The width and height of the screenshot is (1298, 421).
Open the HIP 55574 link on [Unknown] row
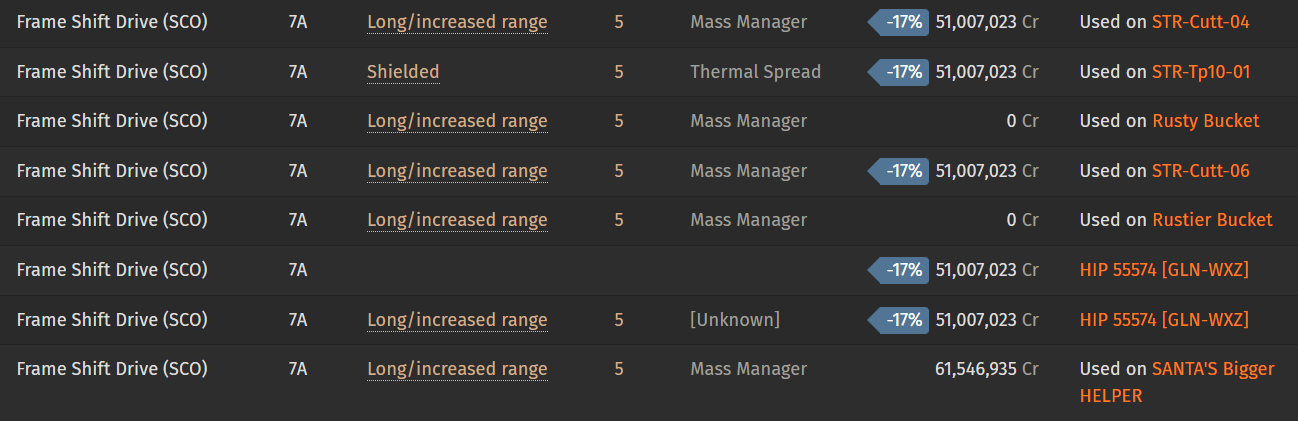[1164, 320]
